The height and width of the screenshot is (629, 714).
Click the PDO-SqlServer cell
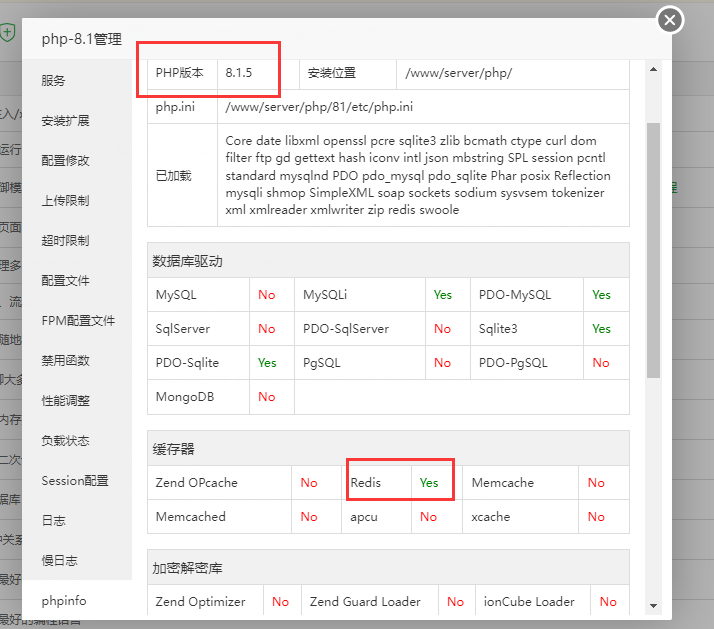[360, 329]
